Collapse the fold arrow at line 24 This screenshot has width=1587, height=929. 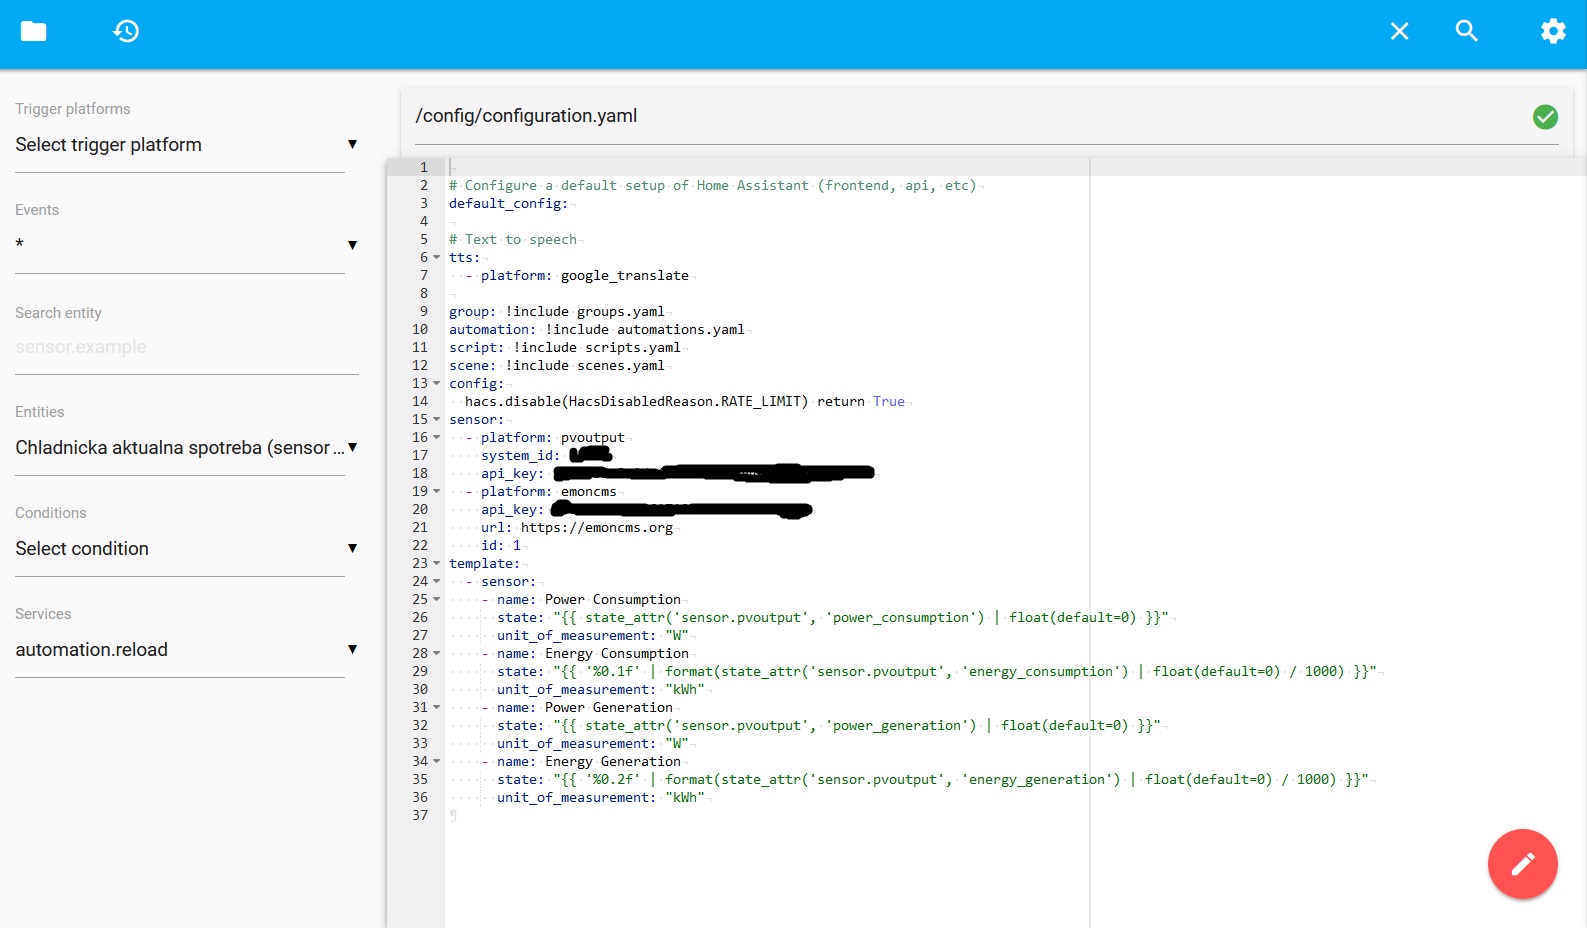(x=436, y=582)
